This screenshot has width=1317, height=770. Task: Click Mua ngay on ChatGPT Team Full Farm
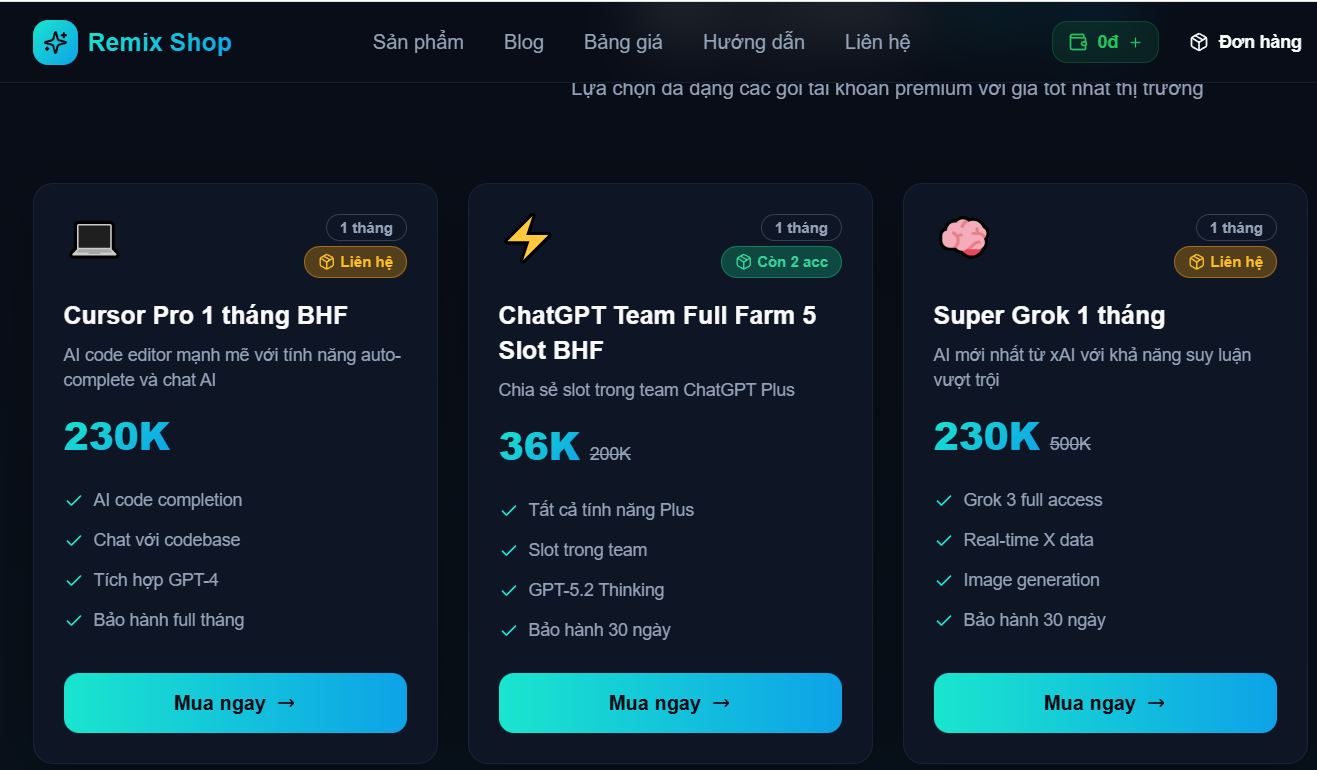click(670, 703)
